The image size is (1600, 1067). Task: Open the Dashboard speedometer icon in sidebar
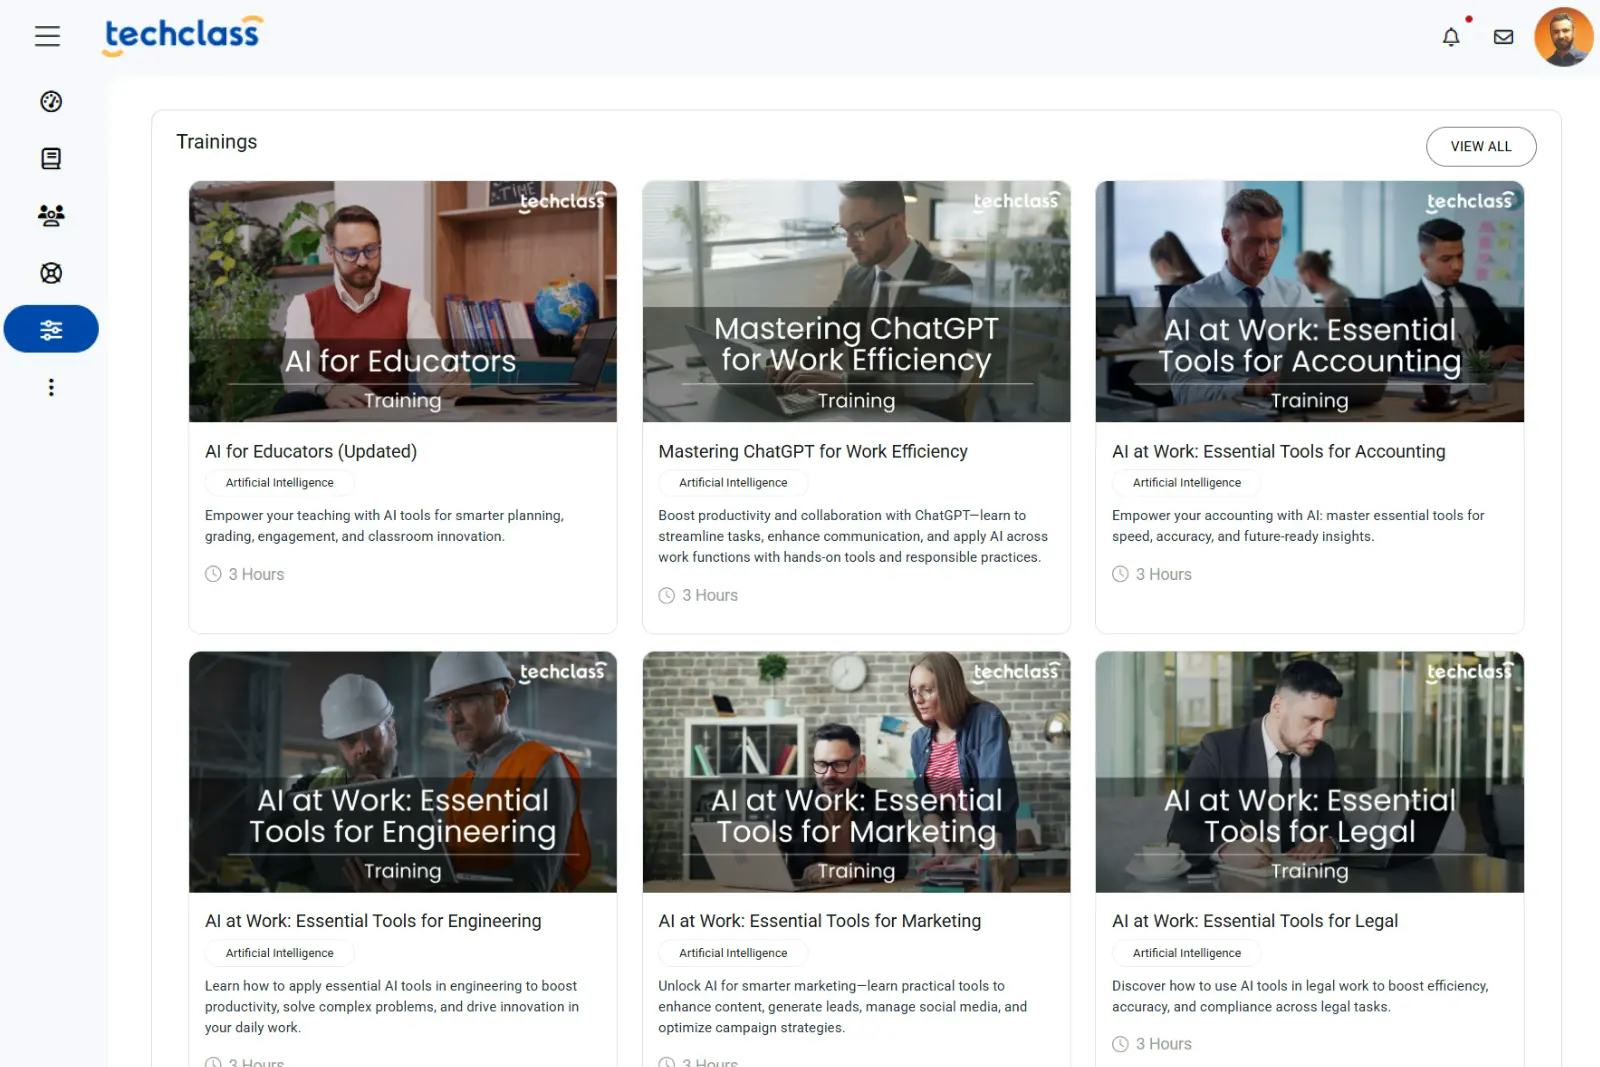(50, 101)
